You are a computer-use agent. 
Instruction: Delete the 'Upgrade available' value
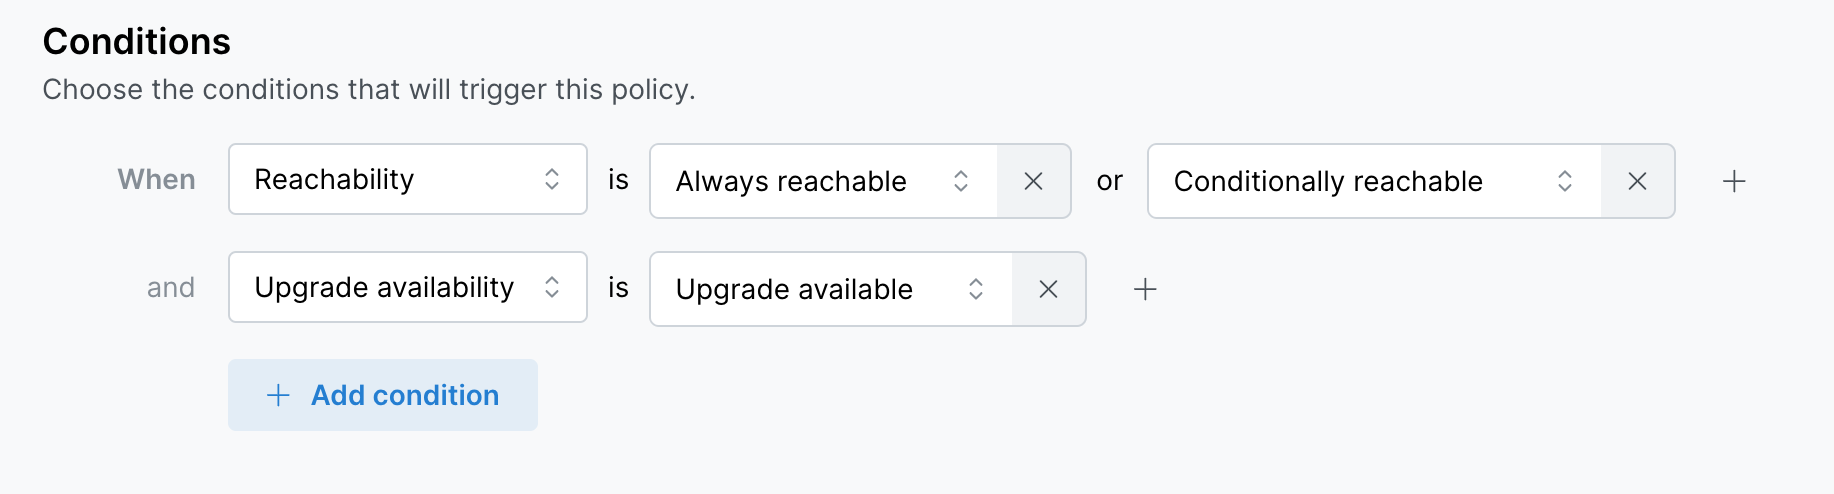1048,289
